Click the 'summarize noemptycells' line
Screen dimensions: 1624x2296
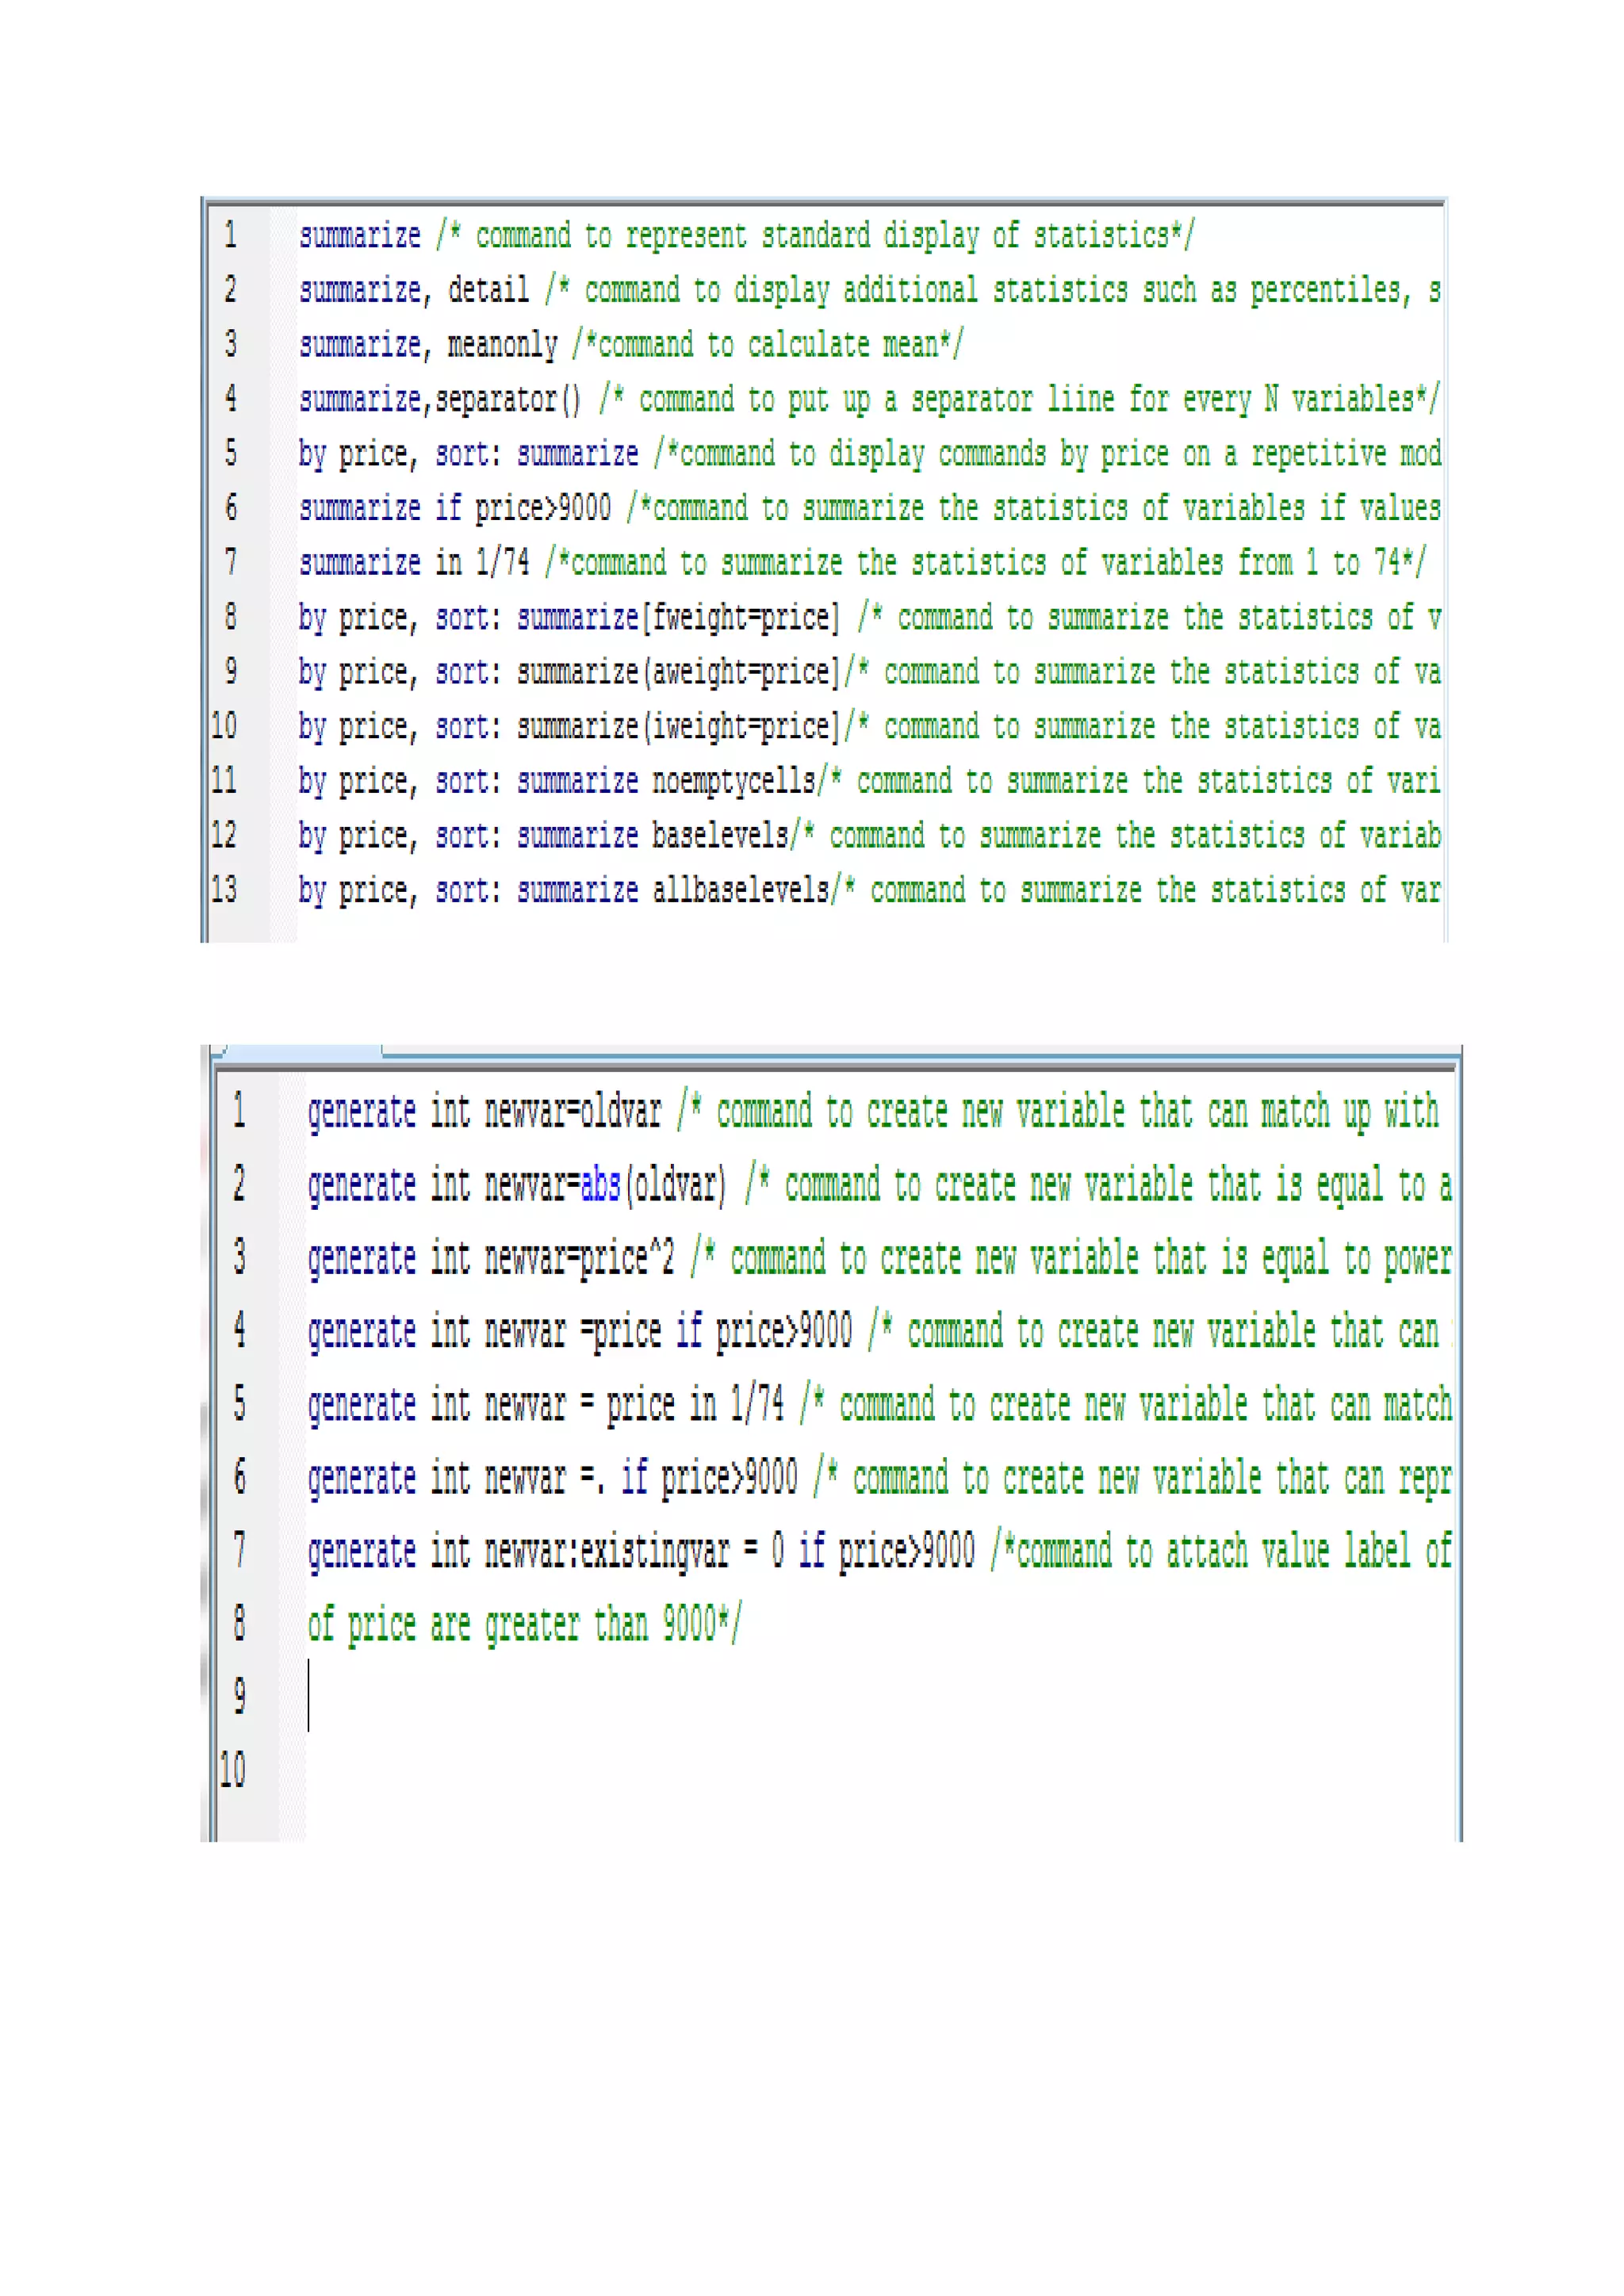coord(870,781)
